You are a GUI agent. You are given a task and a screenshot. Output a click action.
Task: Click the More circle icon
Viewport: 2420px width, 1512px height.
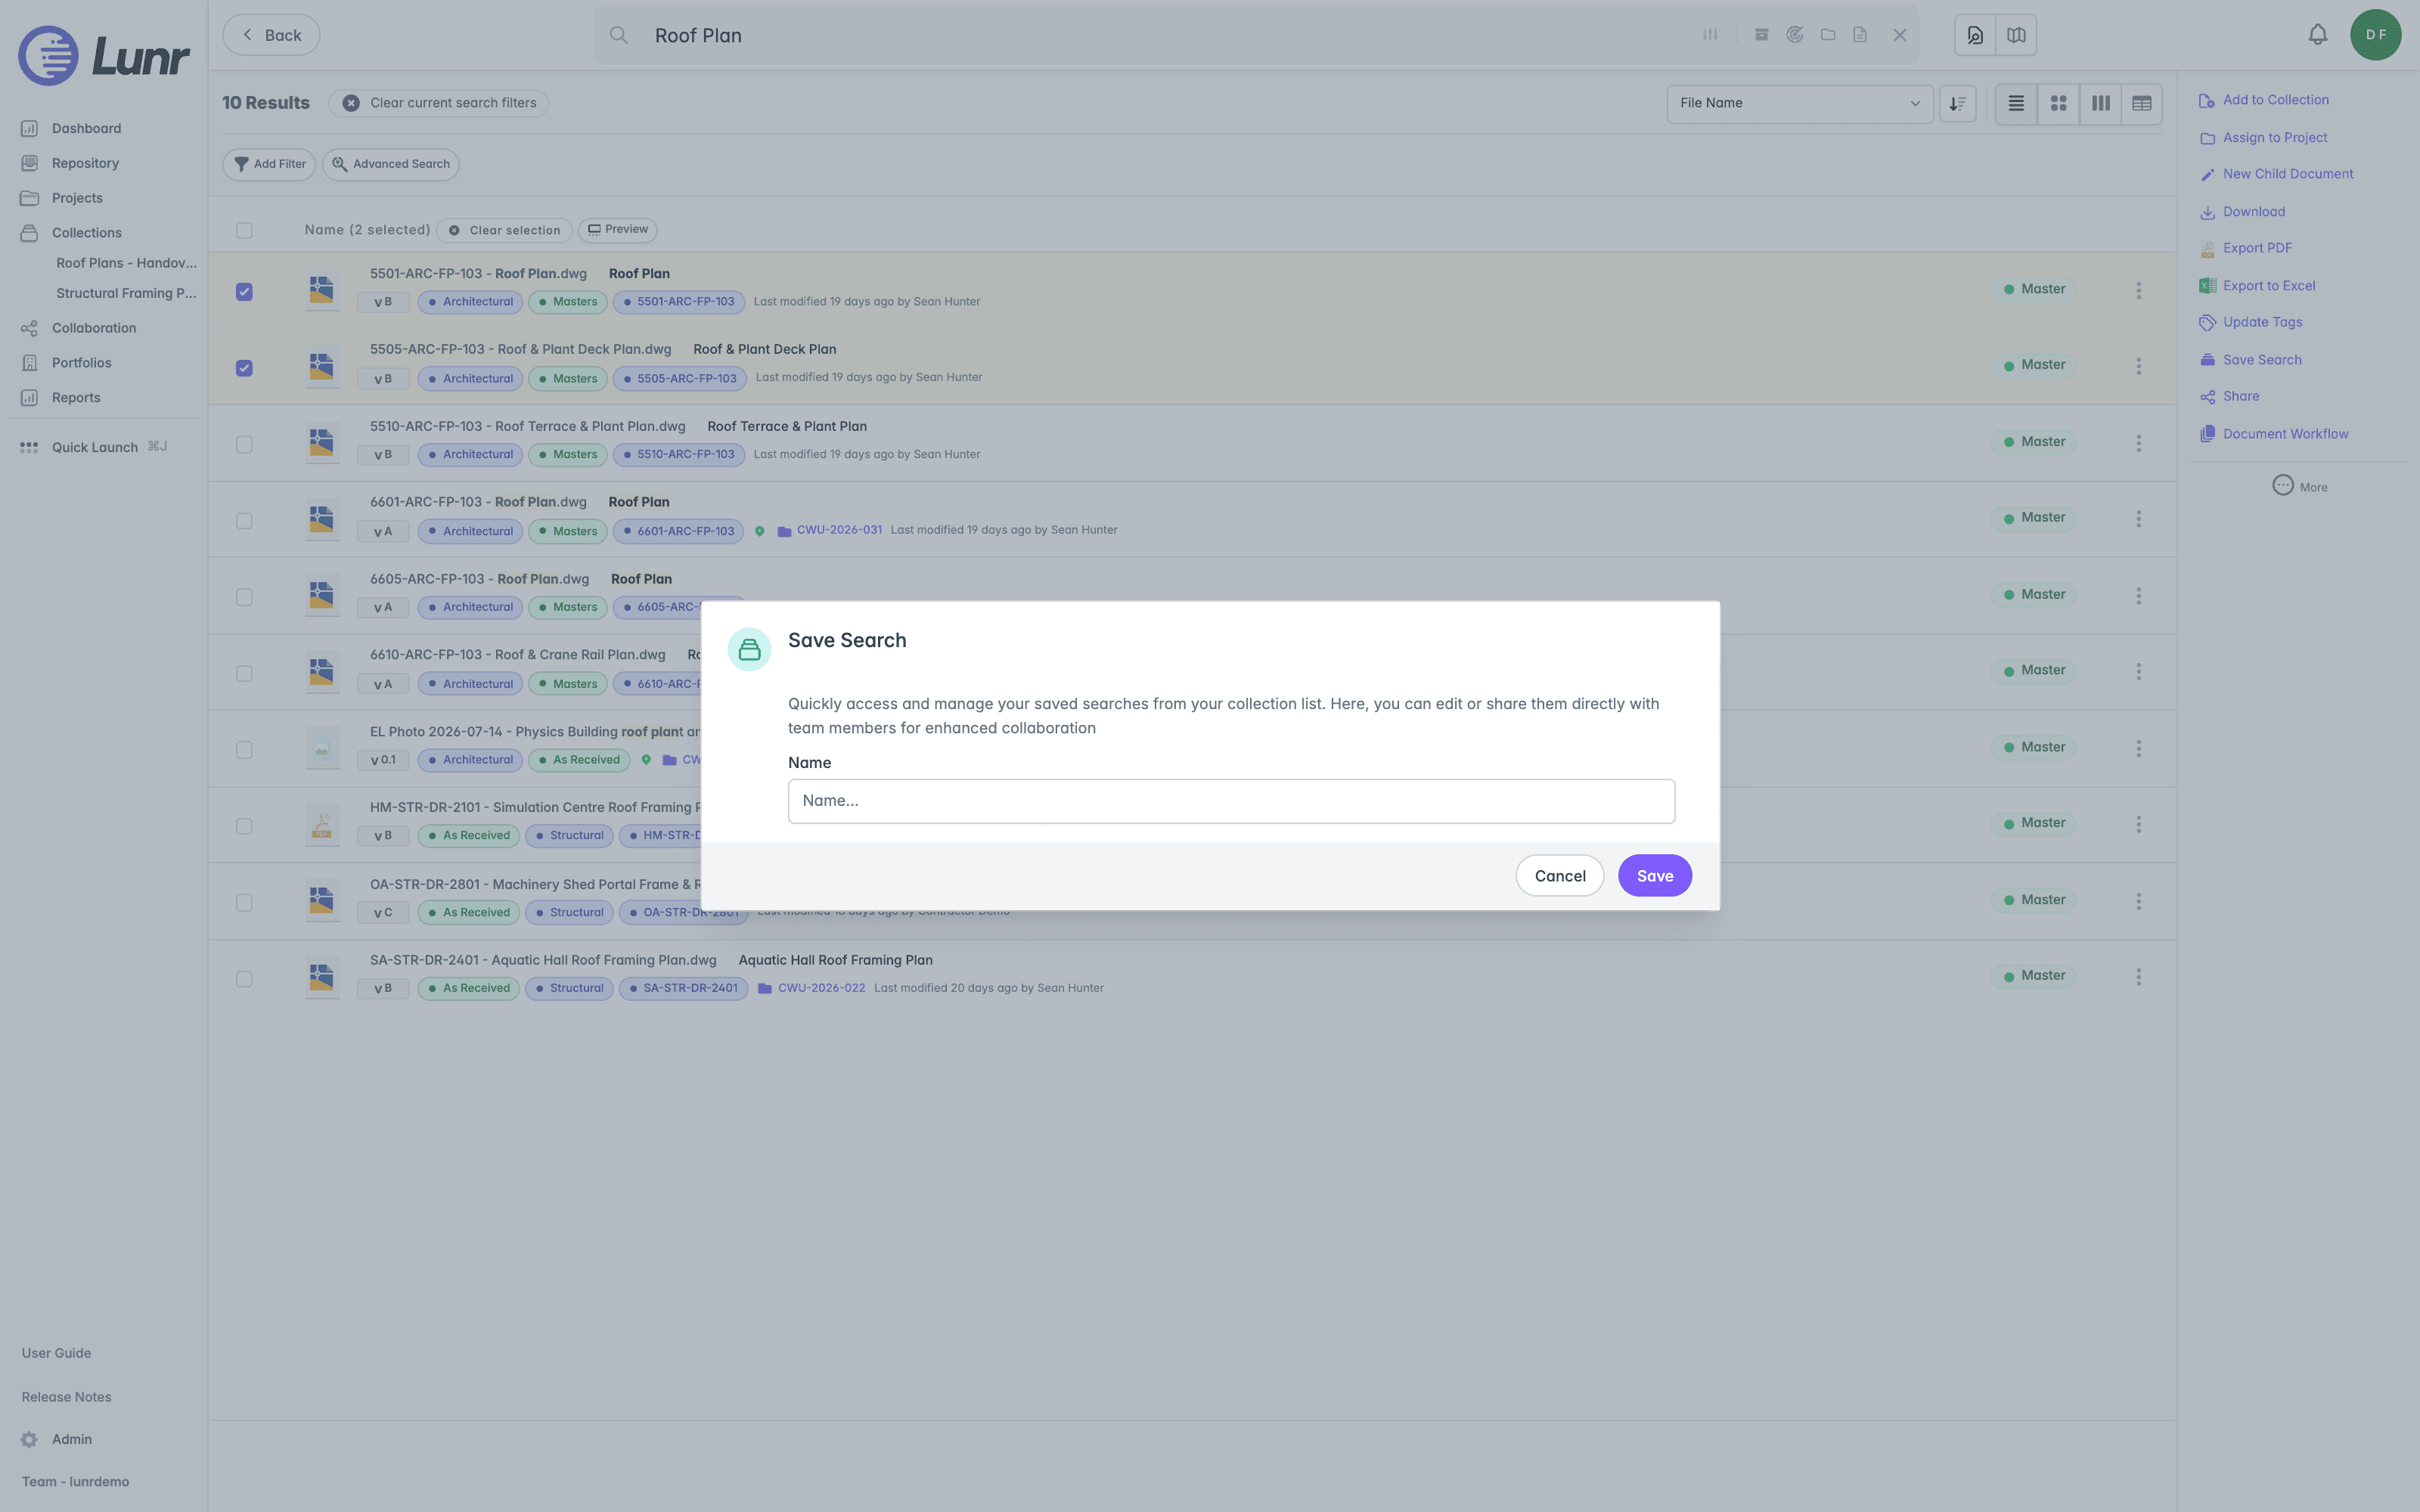(2283, 485)
